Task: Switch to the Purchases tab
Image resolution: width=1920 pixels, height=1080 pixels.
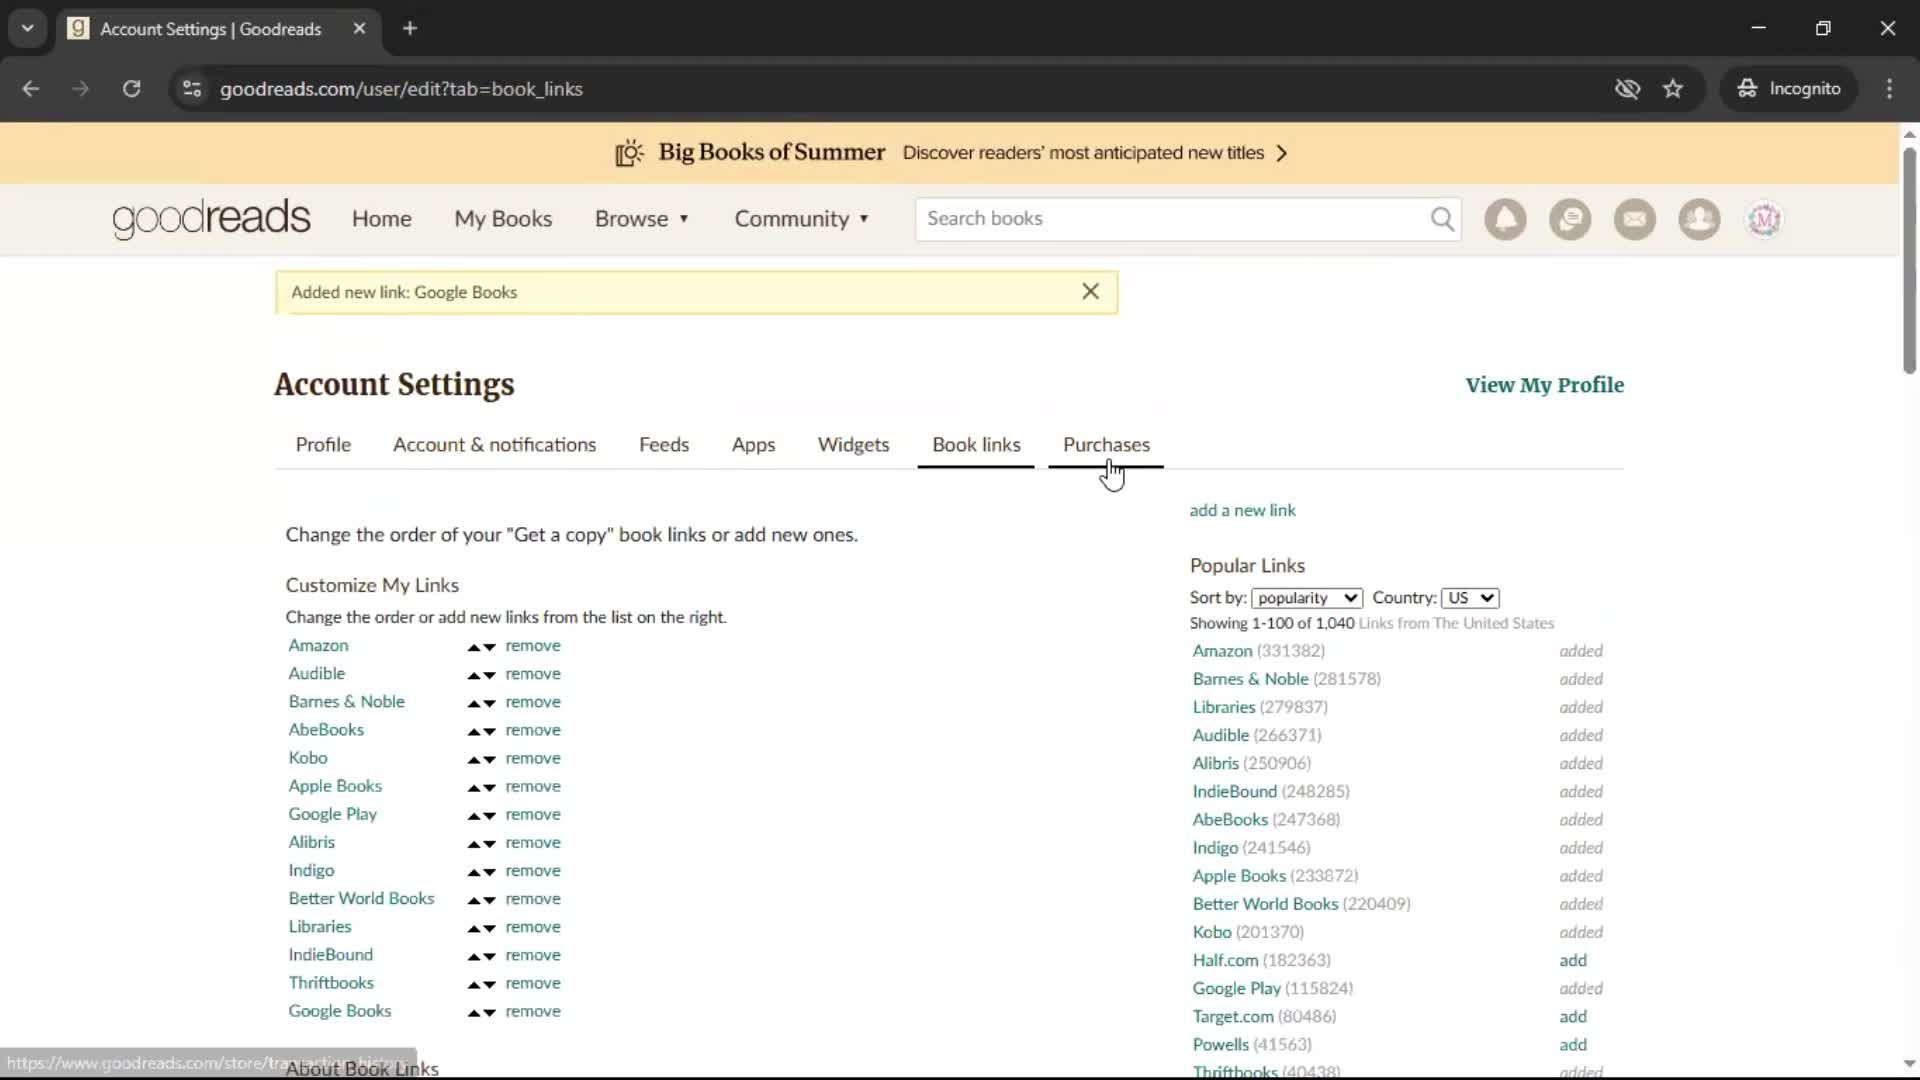Action: click(1106, 445)
